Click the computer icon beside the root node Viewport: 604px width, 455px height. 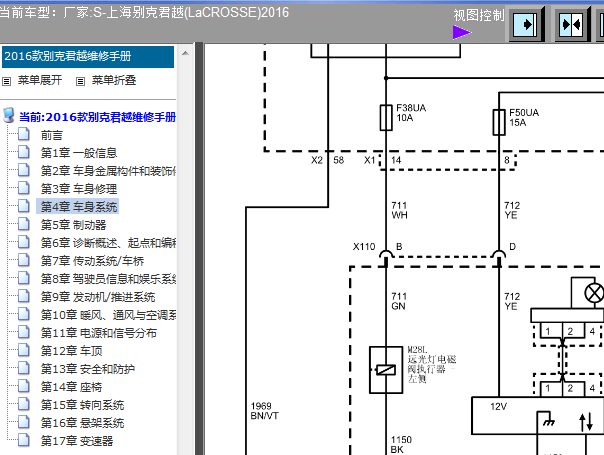point(9,115)
